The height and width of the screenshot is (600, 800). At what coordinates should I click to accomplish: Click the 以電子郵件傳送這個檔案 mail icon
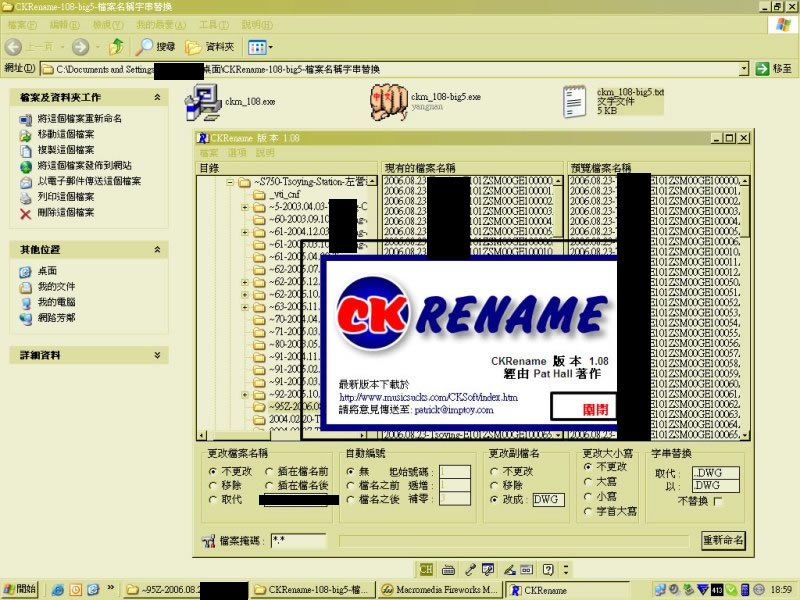point(26,182)
